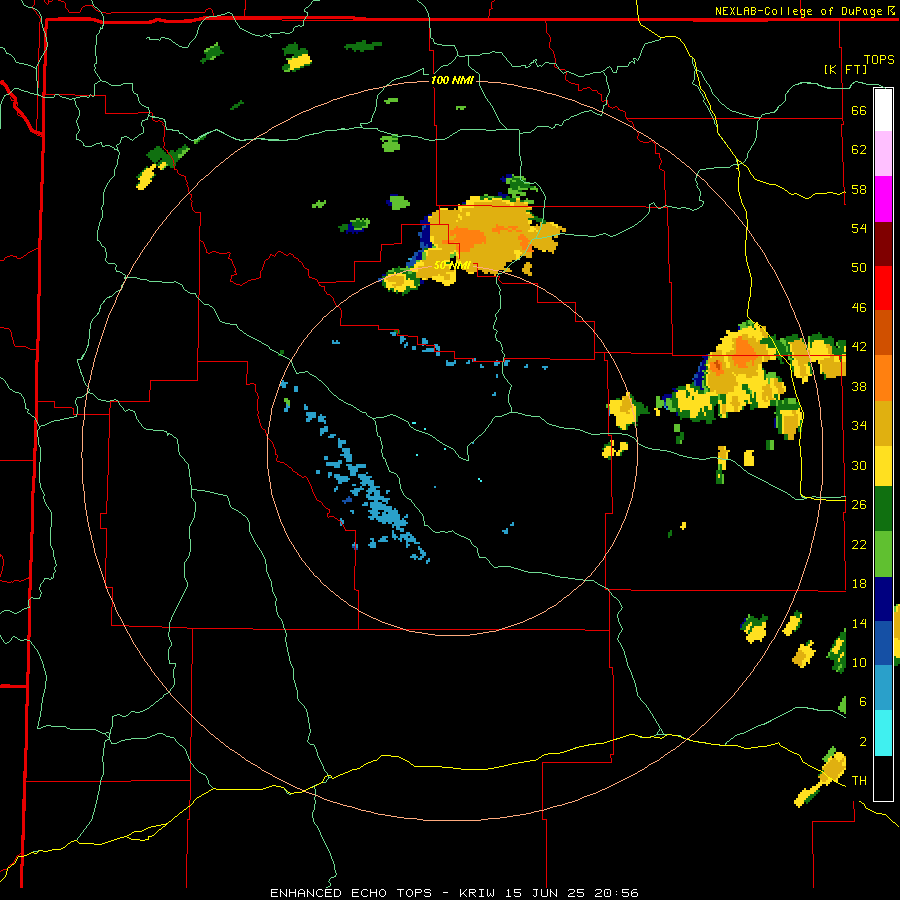
Task: Click the white swatch in the tops legend
Action: (x=883, y=110)
